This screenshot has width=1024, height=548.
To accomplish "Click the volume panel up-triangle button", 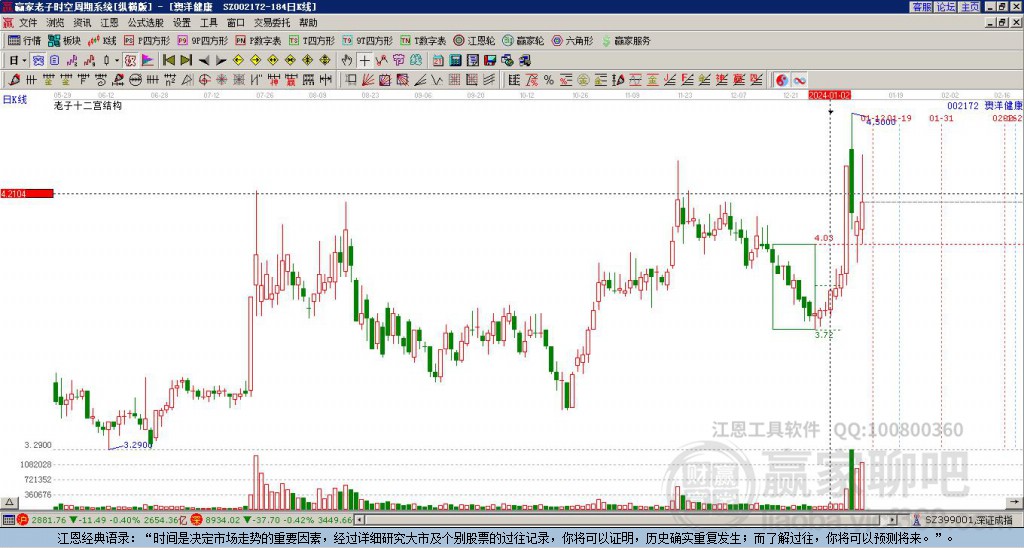I will (x=9, y=502).
